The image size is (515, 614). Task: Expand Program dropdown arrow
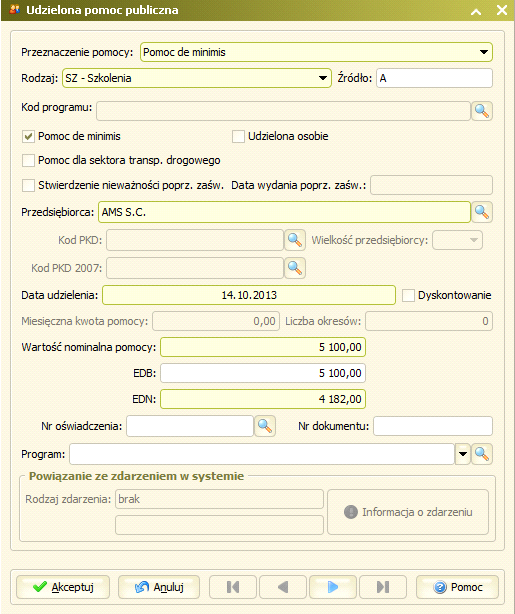click(463, 454)
